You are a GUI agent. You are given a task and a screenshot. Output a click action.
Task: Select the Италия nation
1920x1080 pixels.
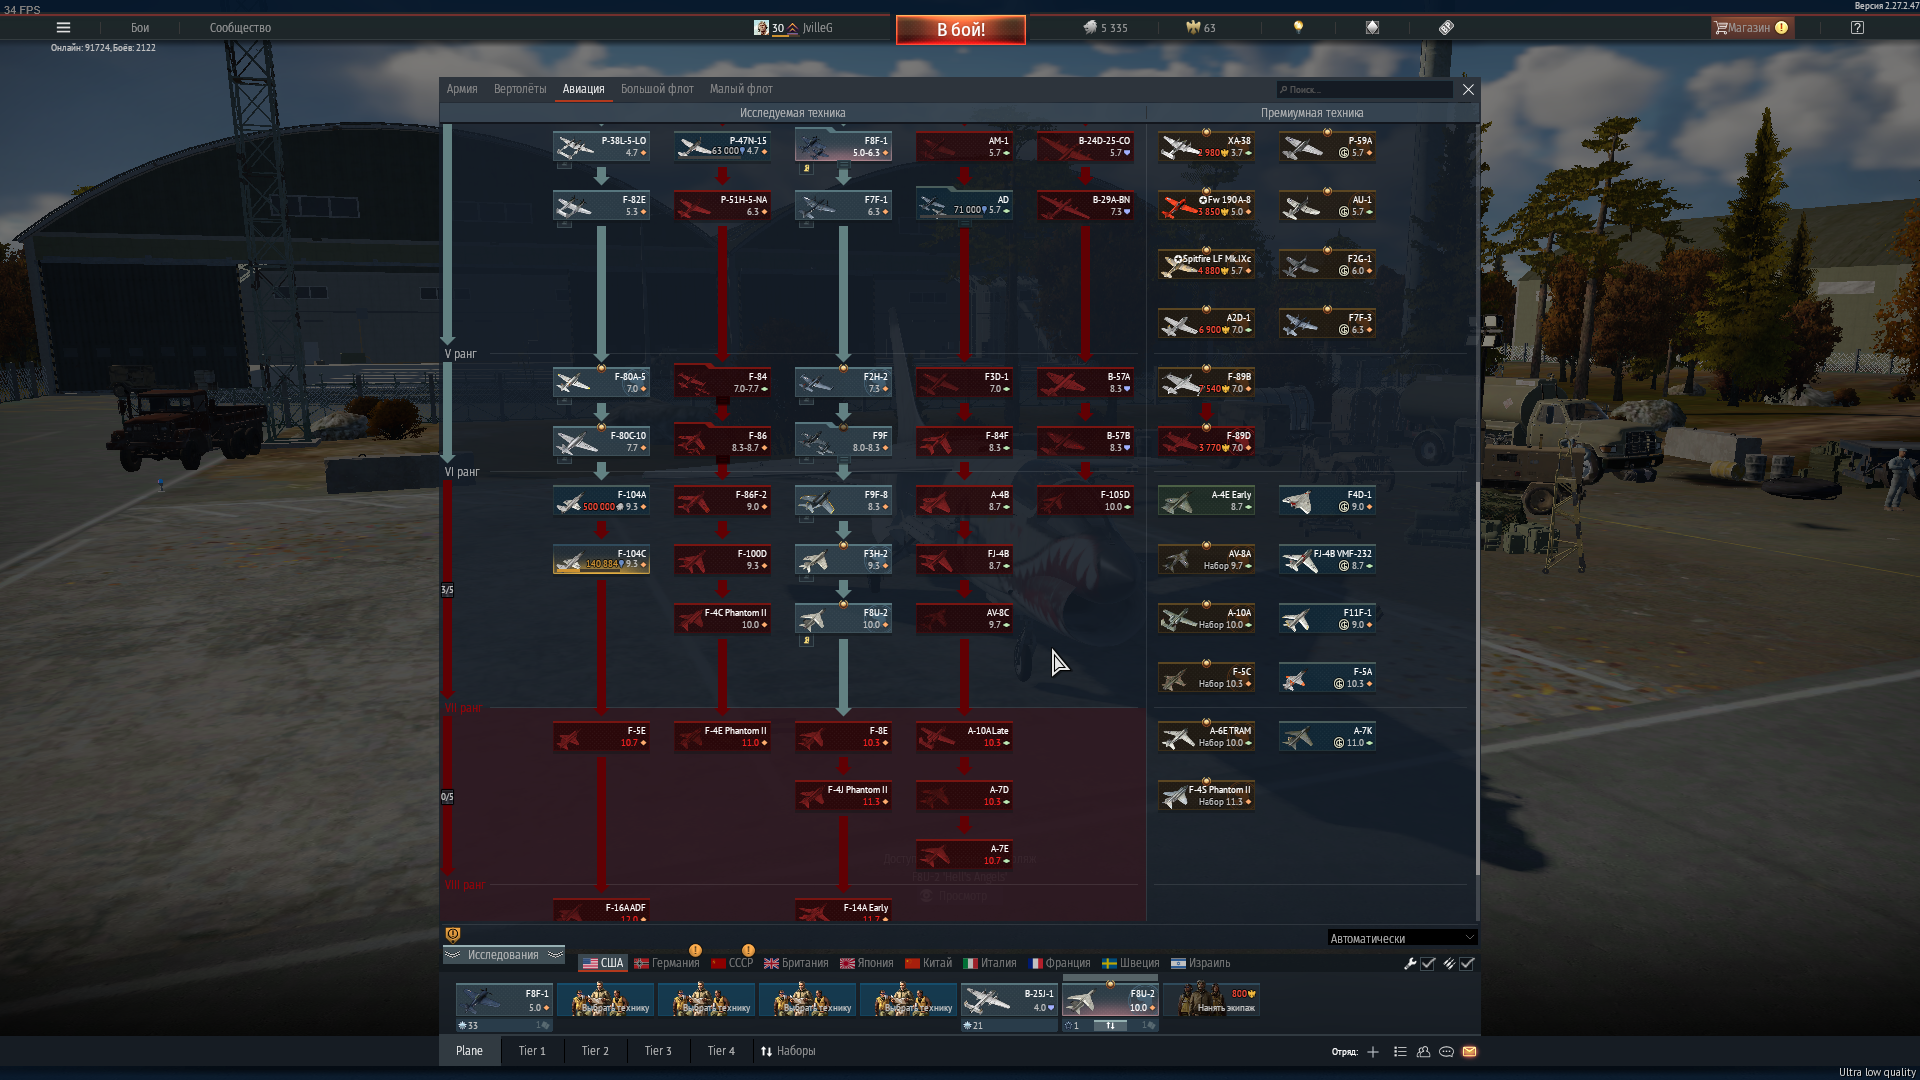pyautogui.click(x=990, y=963)
